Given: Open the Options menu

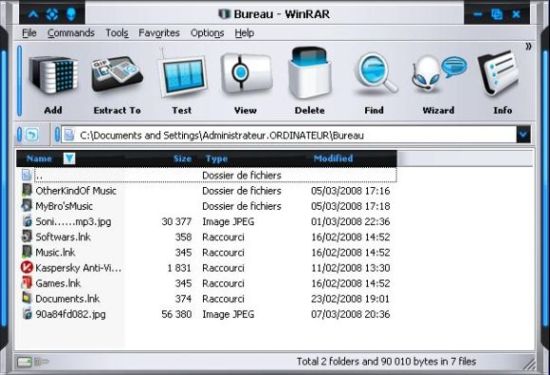Looking at the screenshot, I should (207, 33).
